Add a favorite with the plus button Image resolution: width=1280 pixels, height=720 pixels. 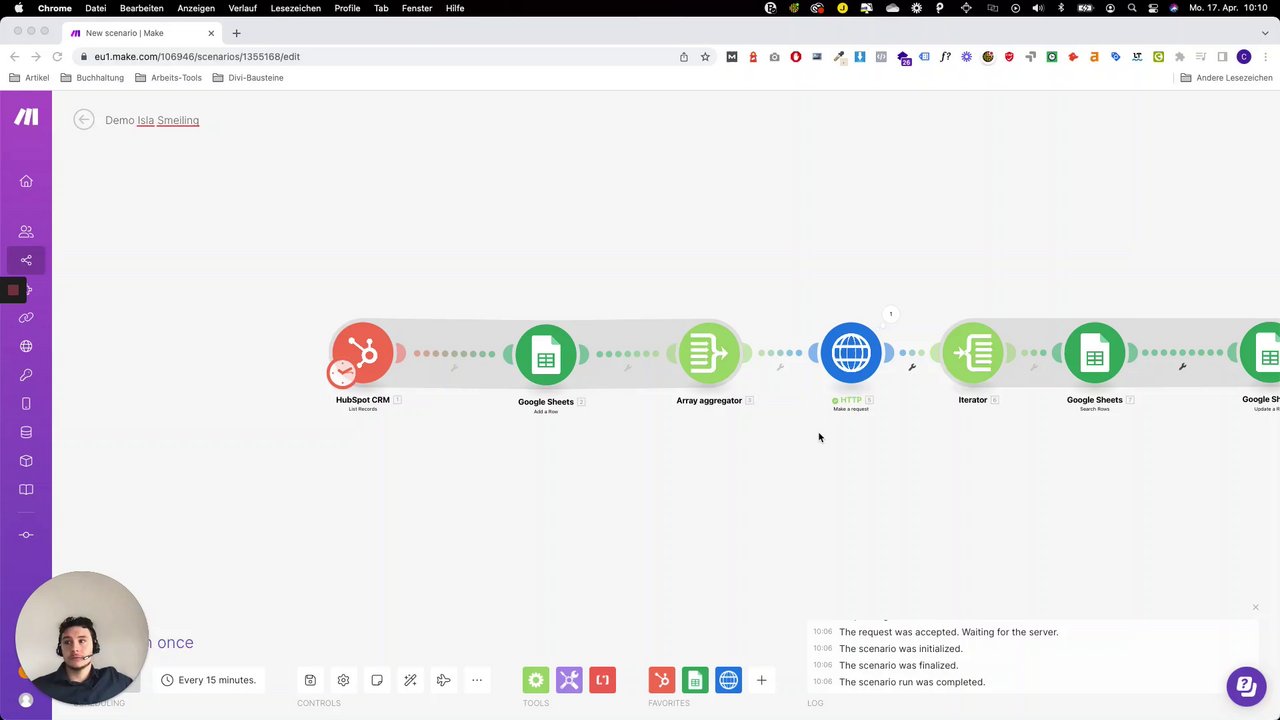point(761,680)
